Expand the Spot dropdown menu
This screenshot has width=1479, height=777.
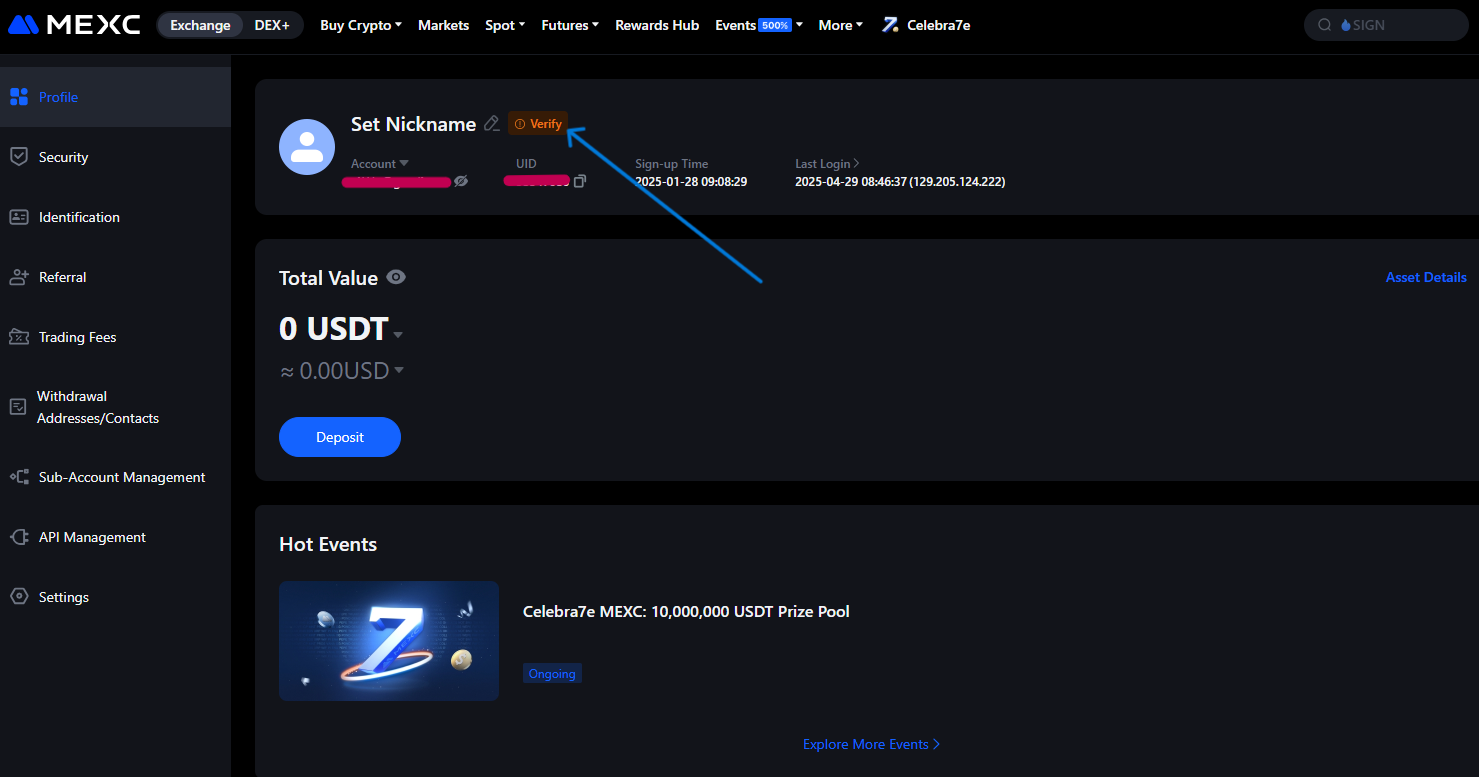pos(505,25)
